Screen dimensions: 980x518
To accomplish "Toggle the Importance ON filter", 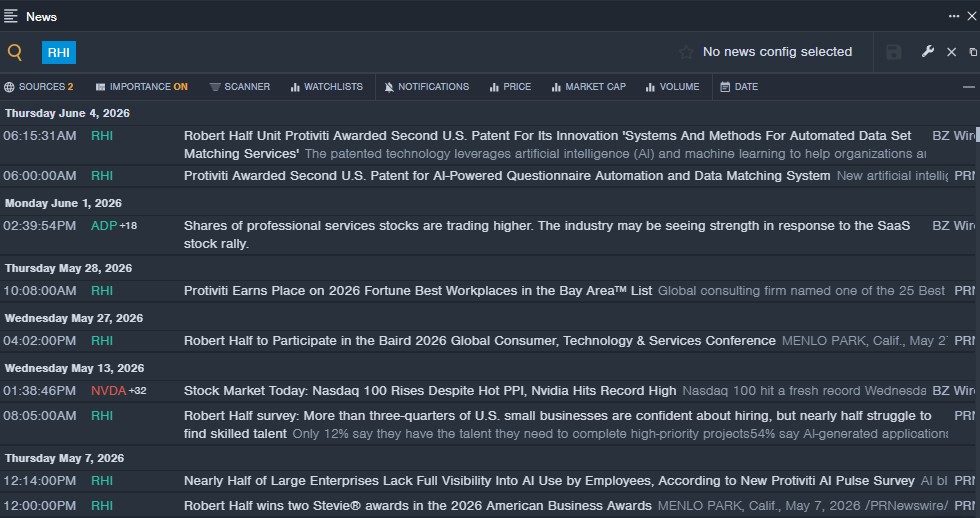I will (141, 87).
